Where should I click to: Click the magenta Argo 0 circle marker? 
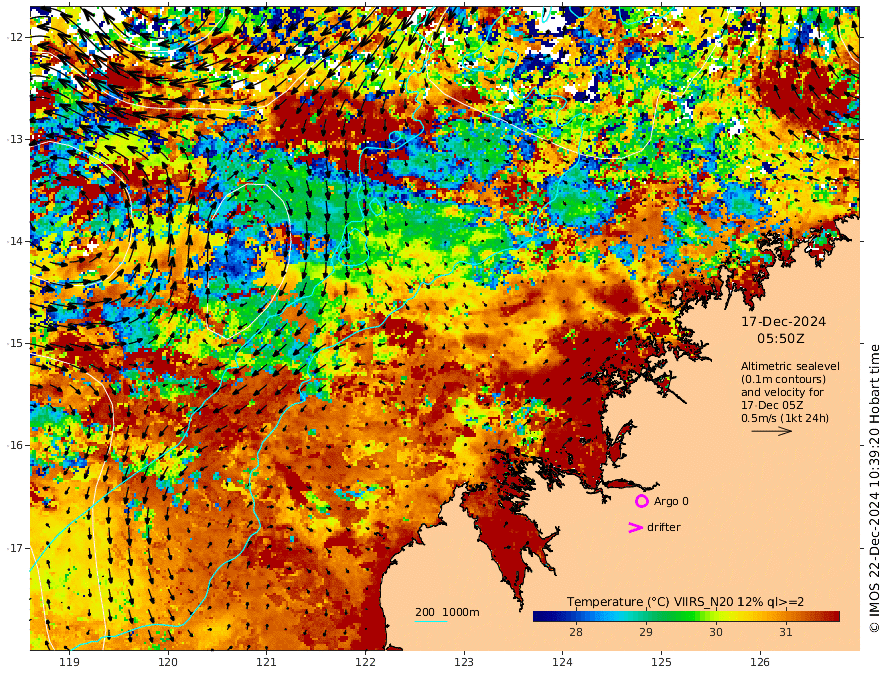click(641, 501)
